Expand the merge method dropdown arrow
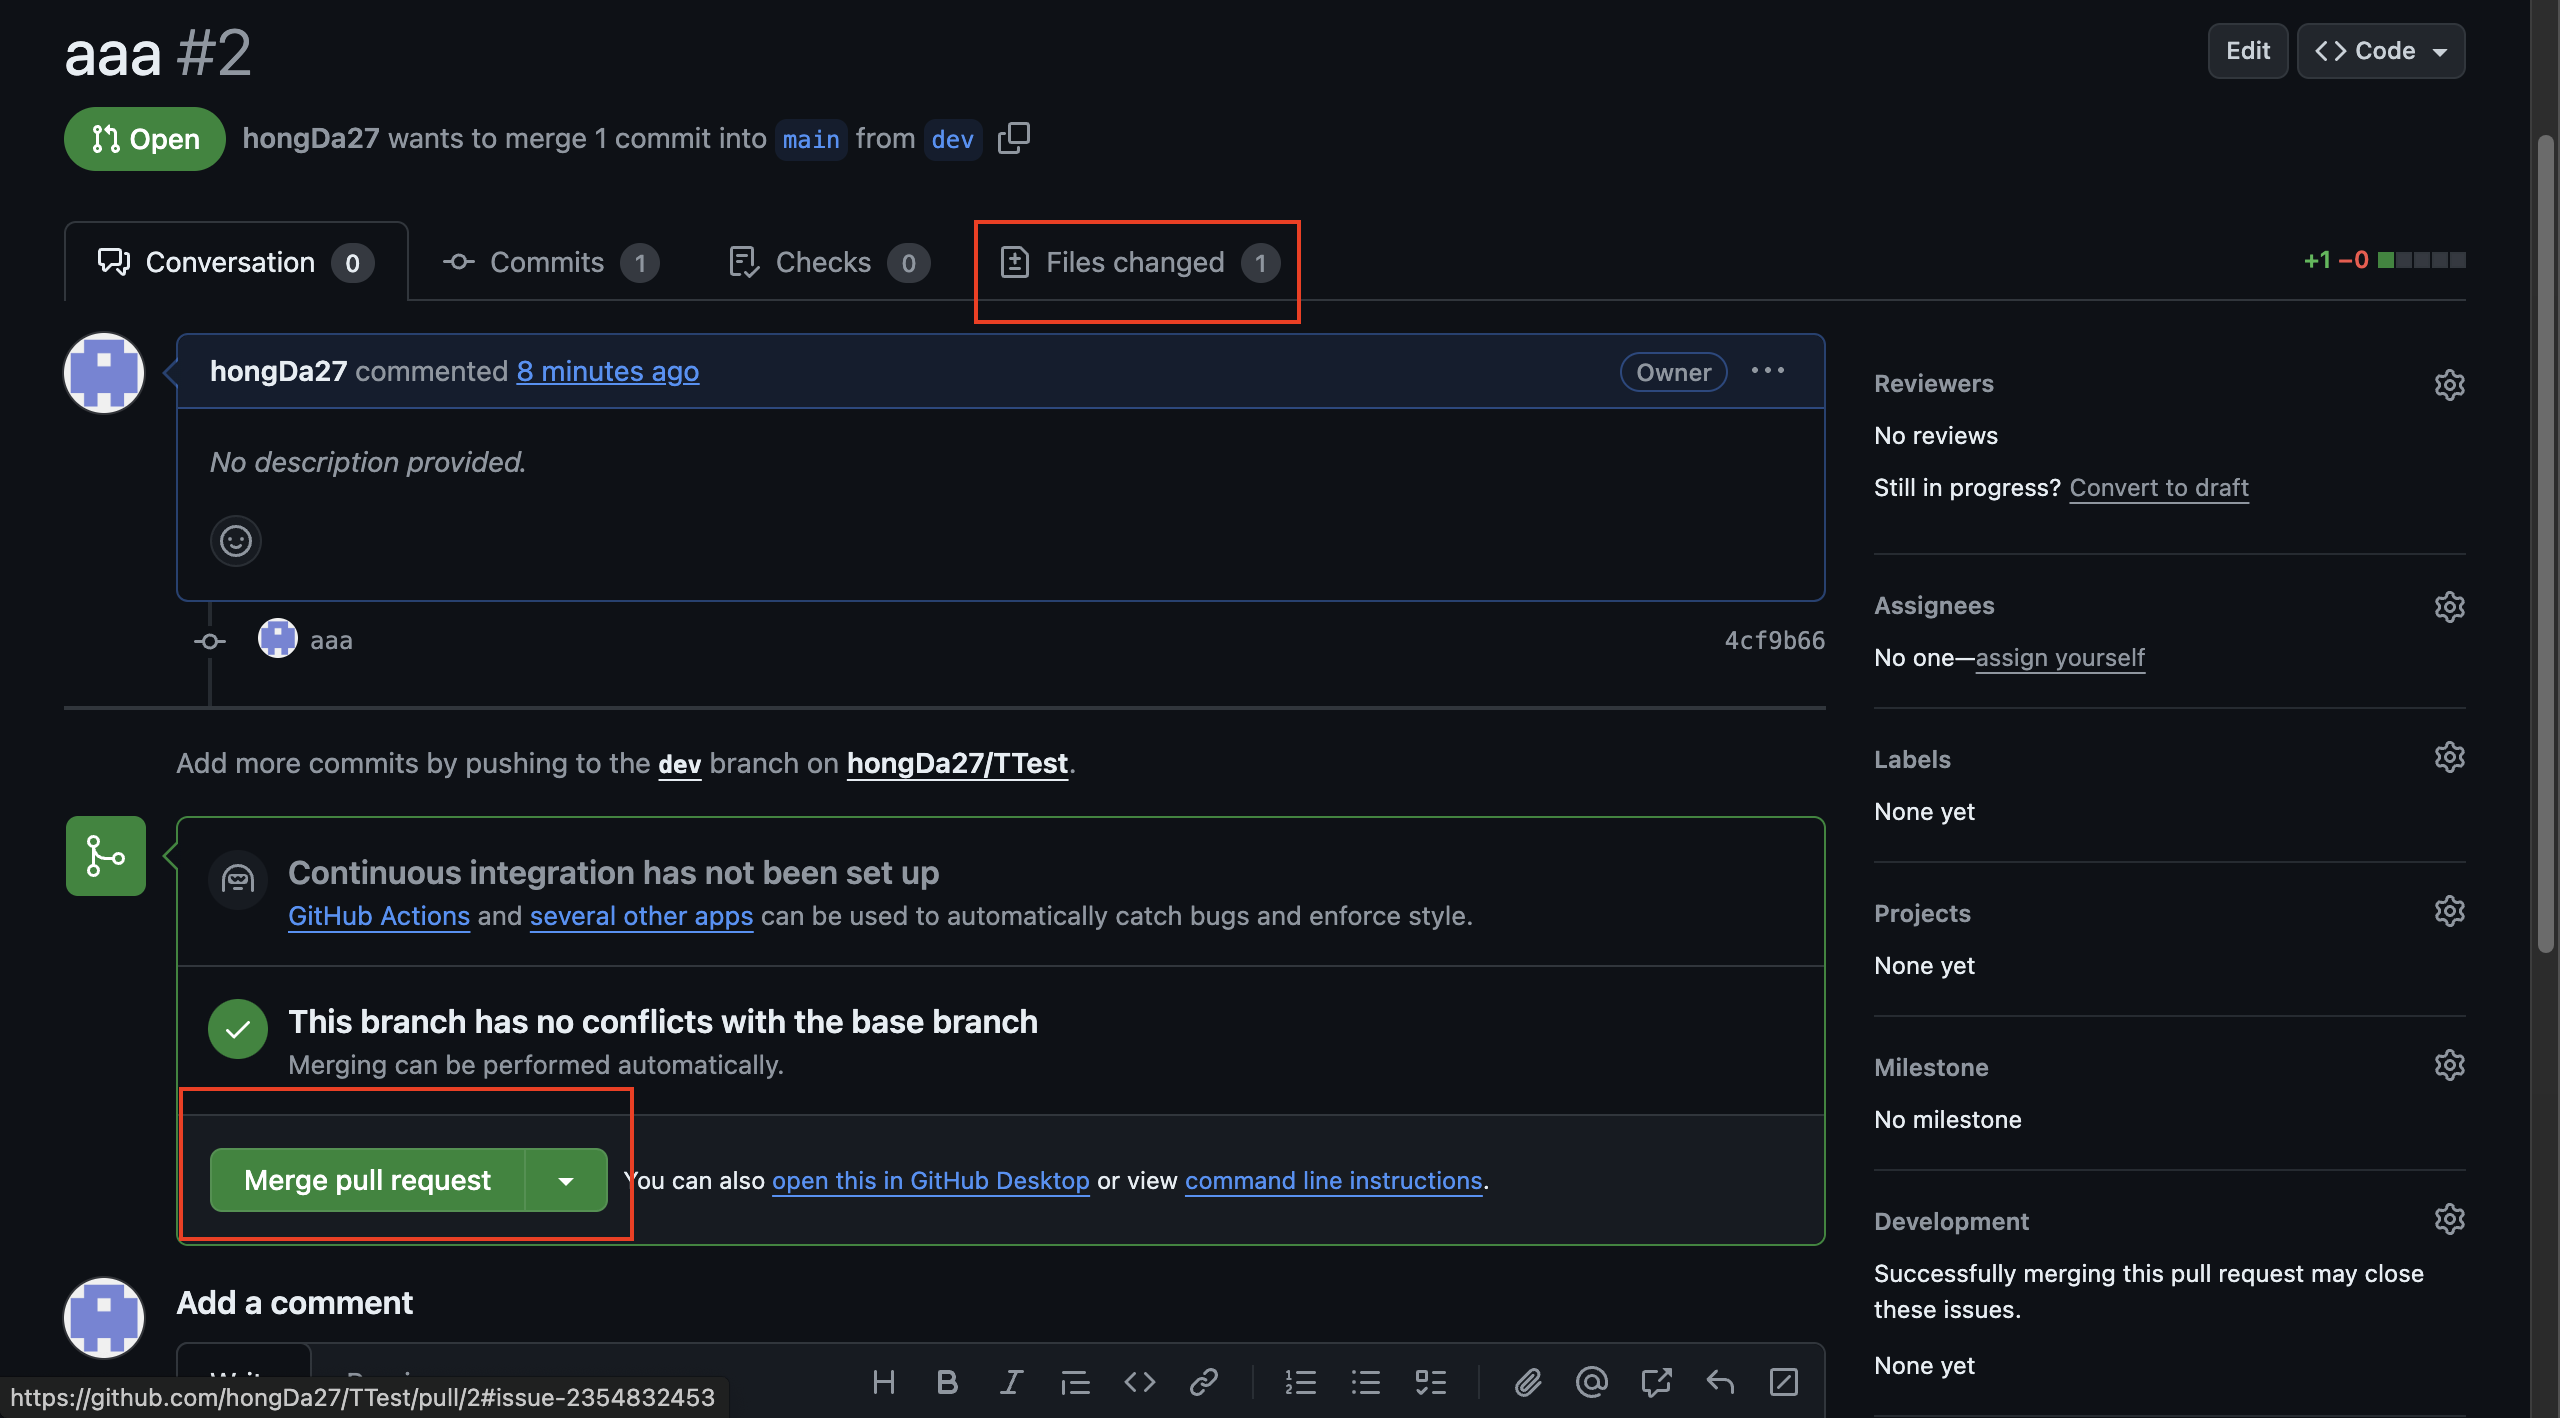This screenshot has width=2560, height=1418. 566,1180
